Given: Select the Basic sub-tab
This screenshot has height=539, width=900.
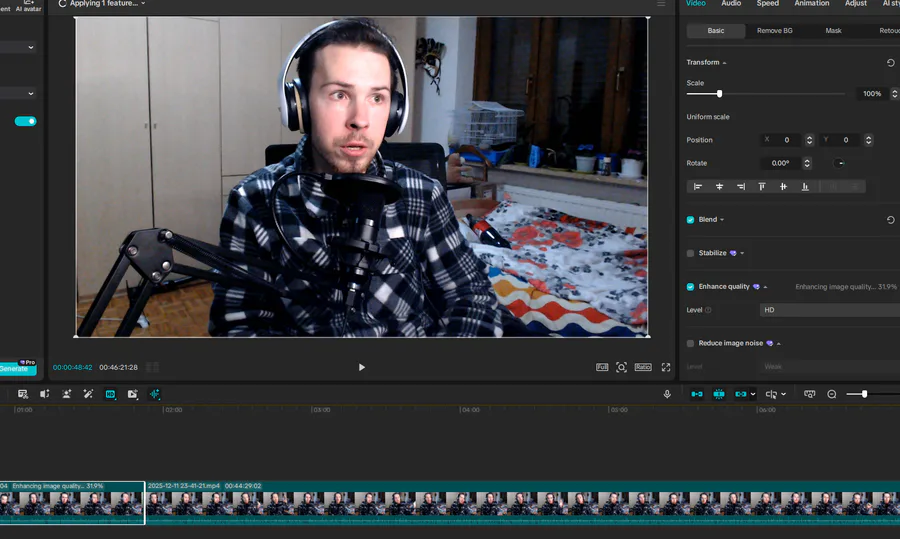Looking at the screenshot, I should (x=716, y=31).
